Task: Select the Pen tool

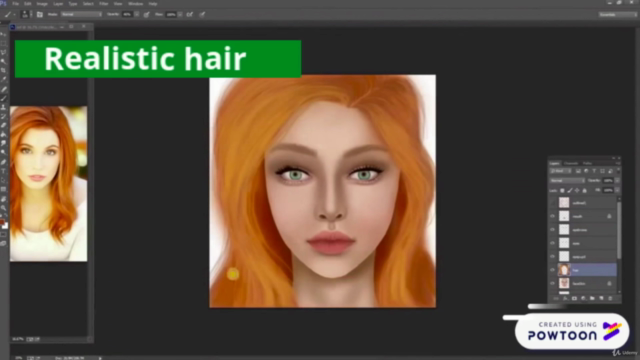Action: (x=4, y=162)
